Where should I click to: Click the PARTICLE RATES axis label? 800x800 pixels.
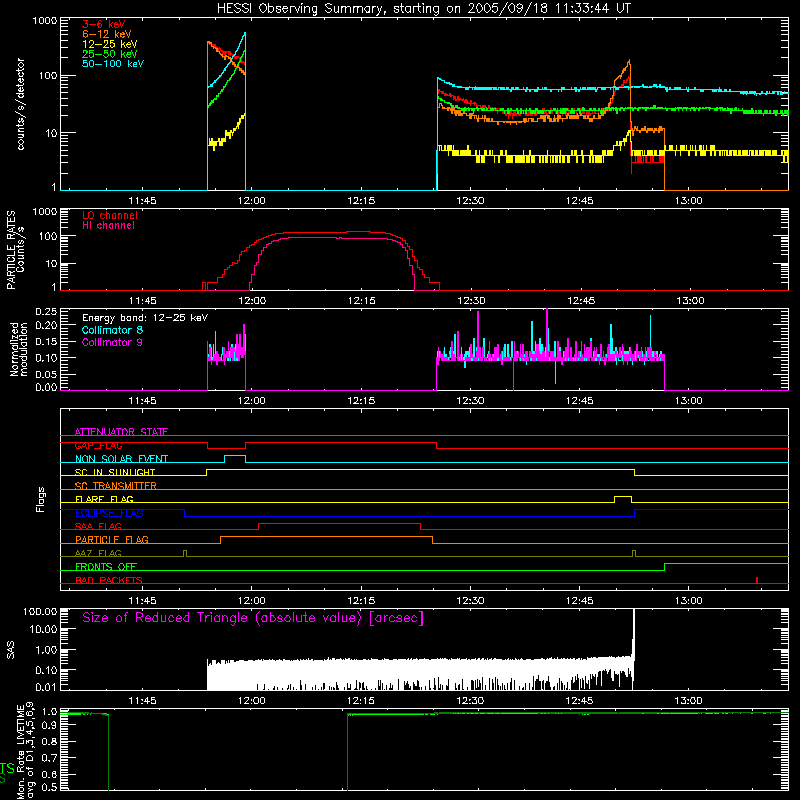pos(15,250)
